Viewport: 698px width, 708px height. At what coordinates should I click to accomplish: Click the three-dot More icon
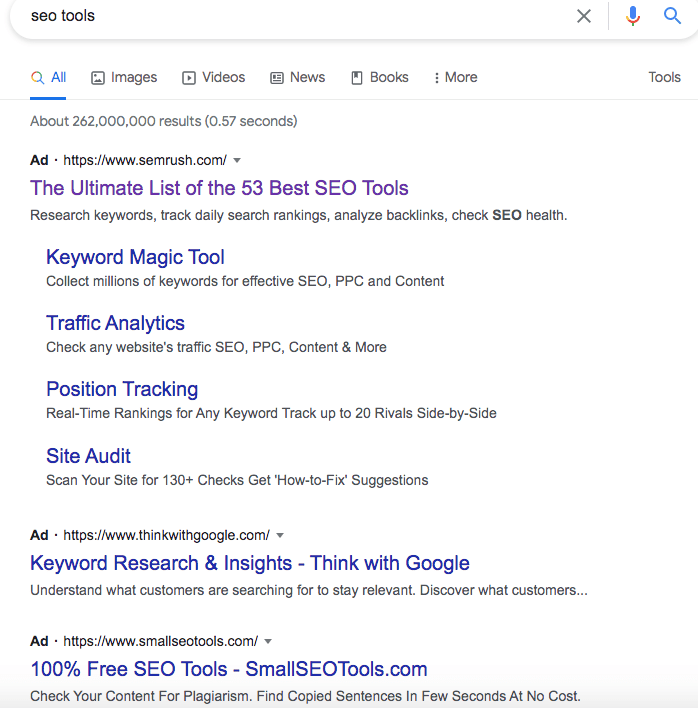[436, 78]
